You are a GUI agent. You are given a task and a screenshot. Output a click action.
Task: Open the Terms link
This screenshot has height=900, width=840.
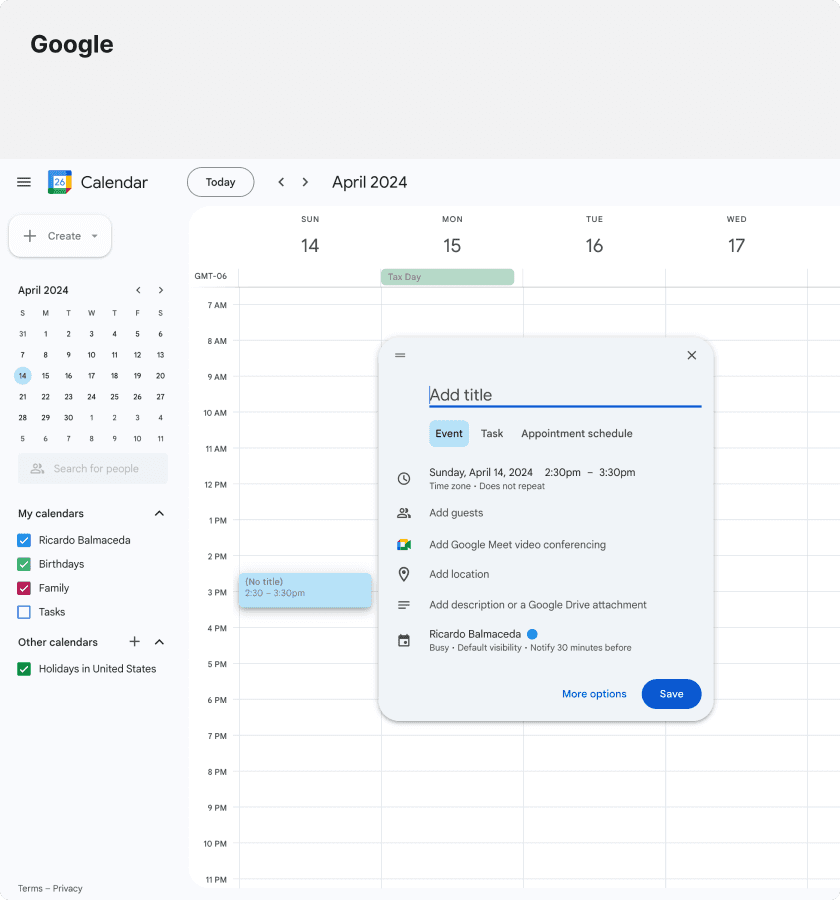[x=30, y=889]
